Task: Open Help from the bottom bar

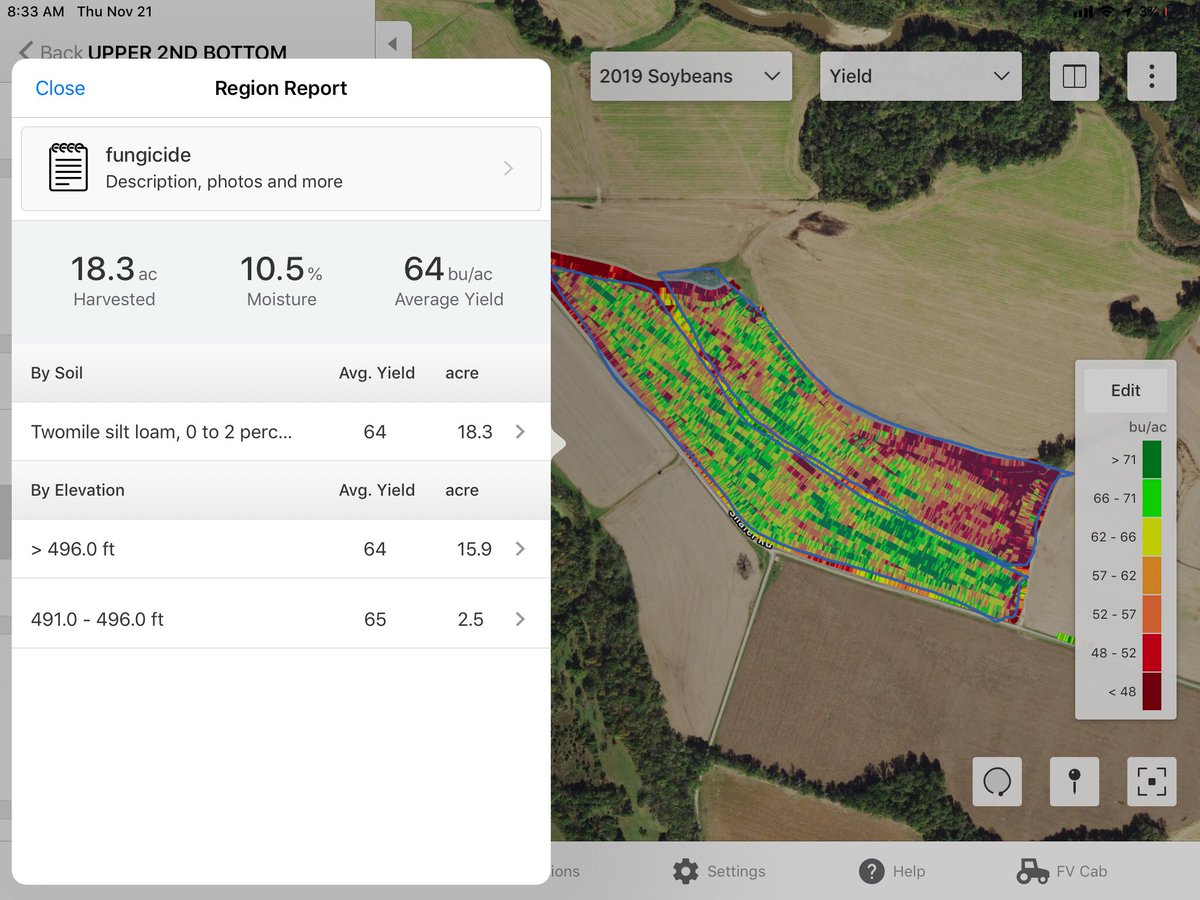Action: [893, 871]
